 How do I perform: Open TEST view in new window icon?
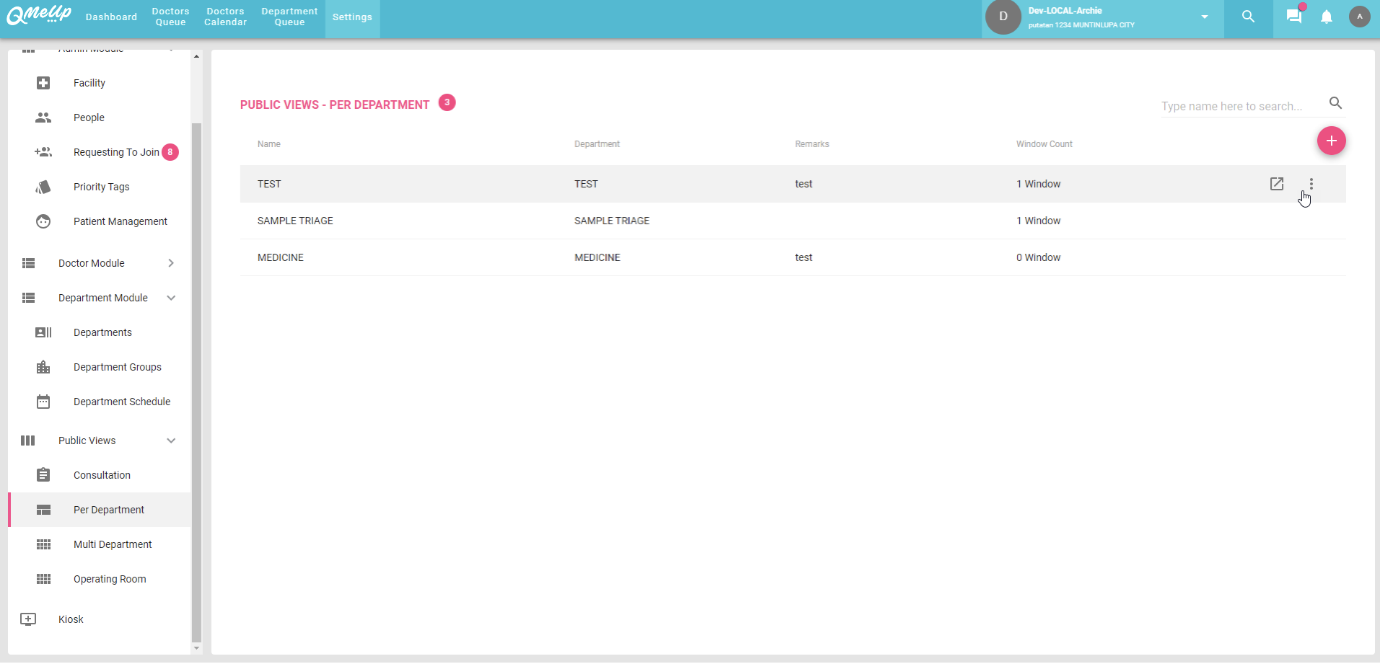click(1276, 184)
